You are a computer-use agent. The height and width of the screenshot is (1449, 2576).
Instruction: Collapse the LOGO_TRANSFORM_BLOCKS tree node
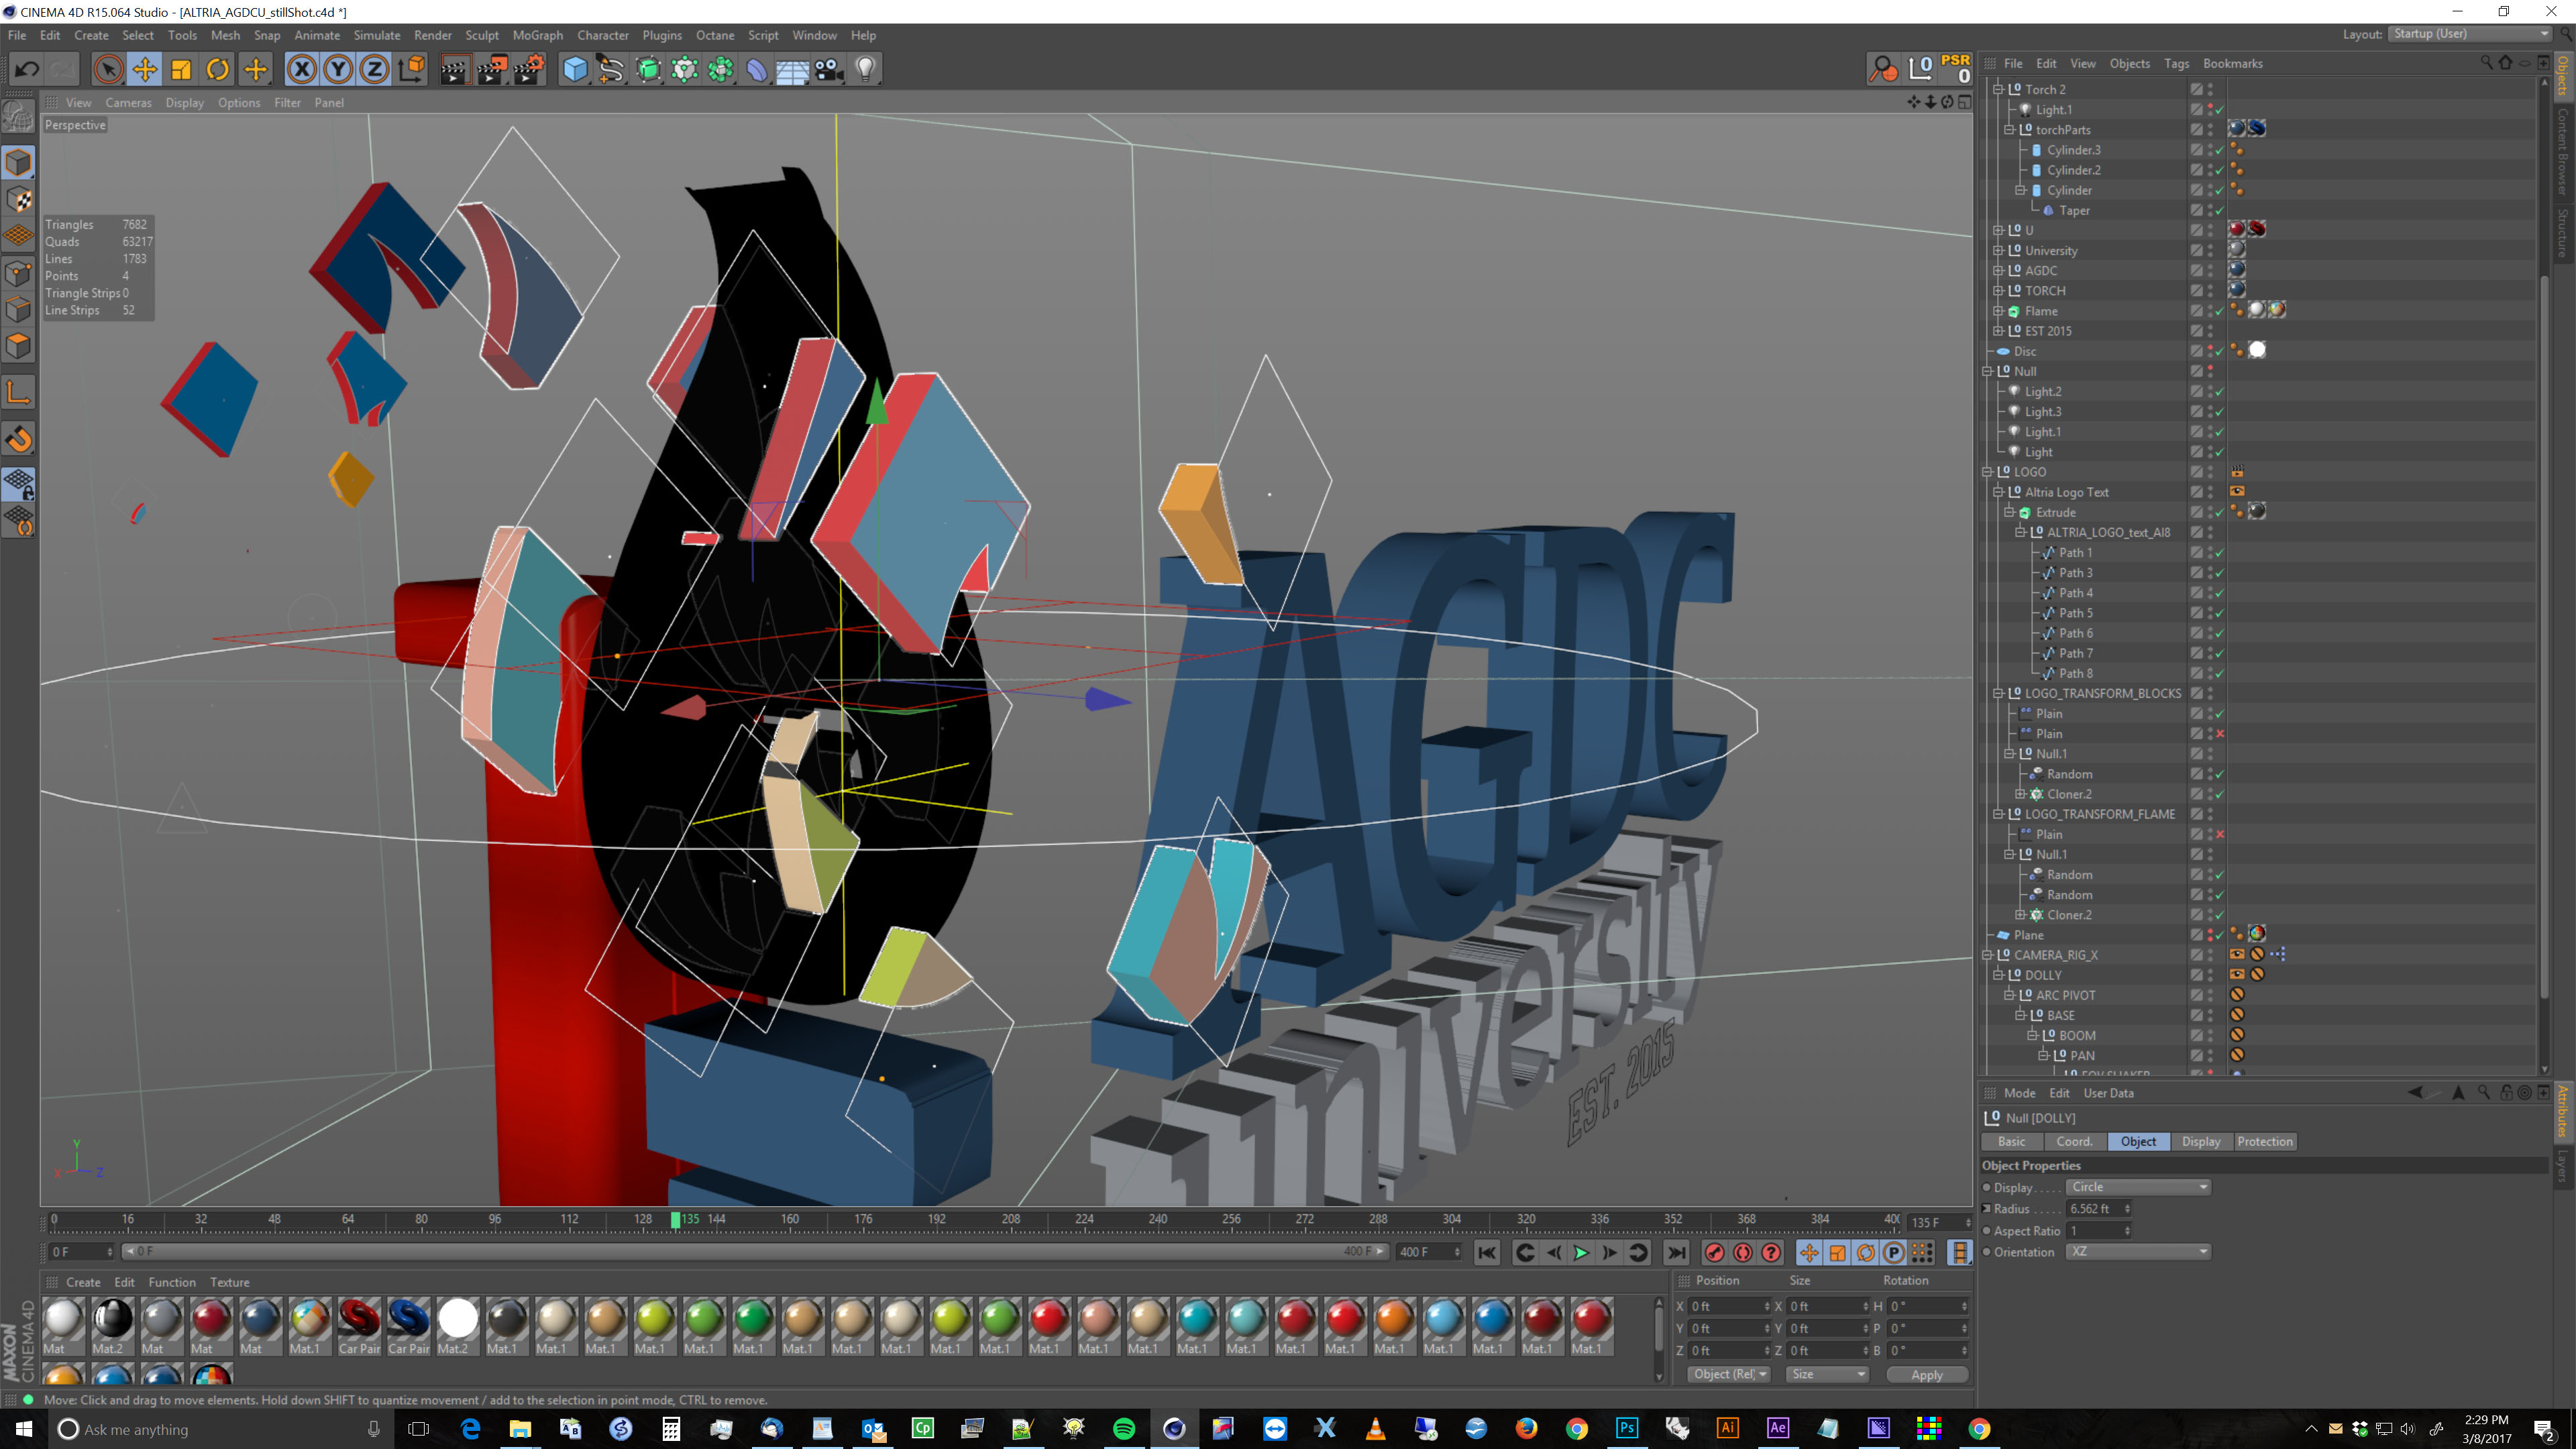tap(1998, 693)
